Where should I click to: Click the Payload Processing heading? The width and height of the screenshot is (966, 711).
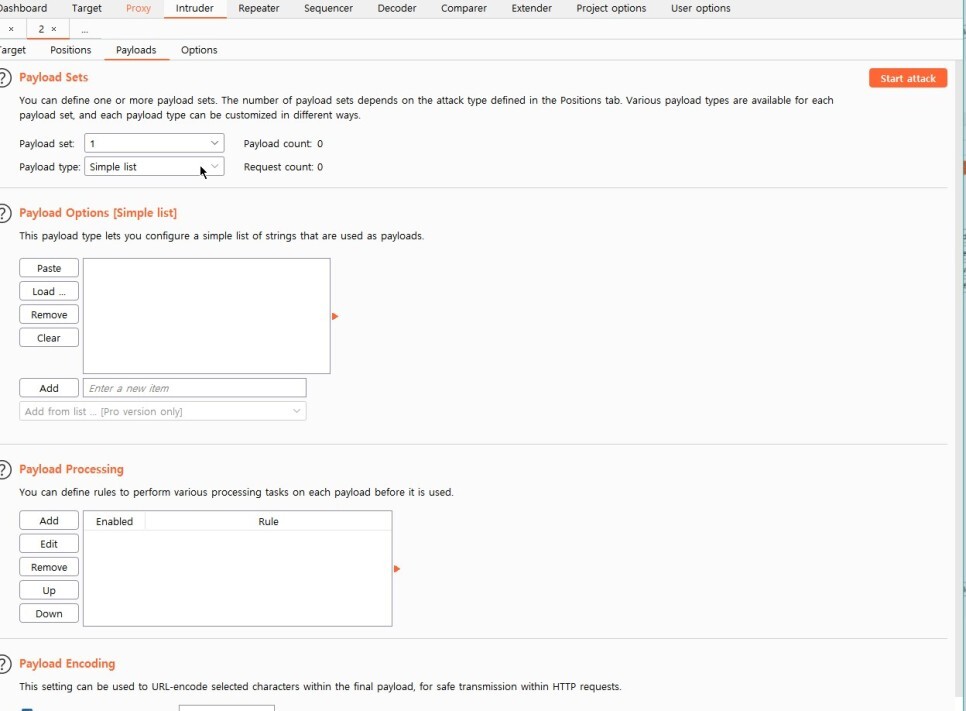point(71,469)
